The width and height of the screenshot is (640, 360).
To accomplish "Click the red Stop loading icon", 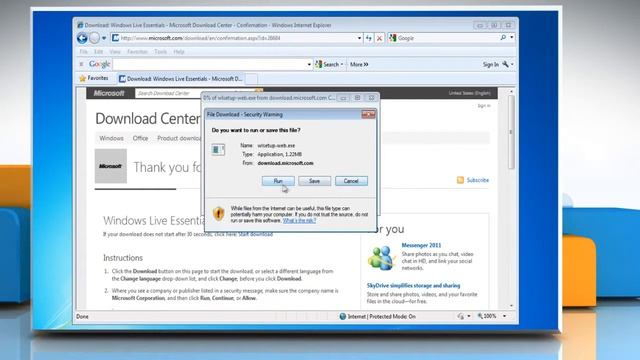I will click(x=380, y=38).
